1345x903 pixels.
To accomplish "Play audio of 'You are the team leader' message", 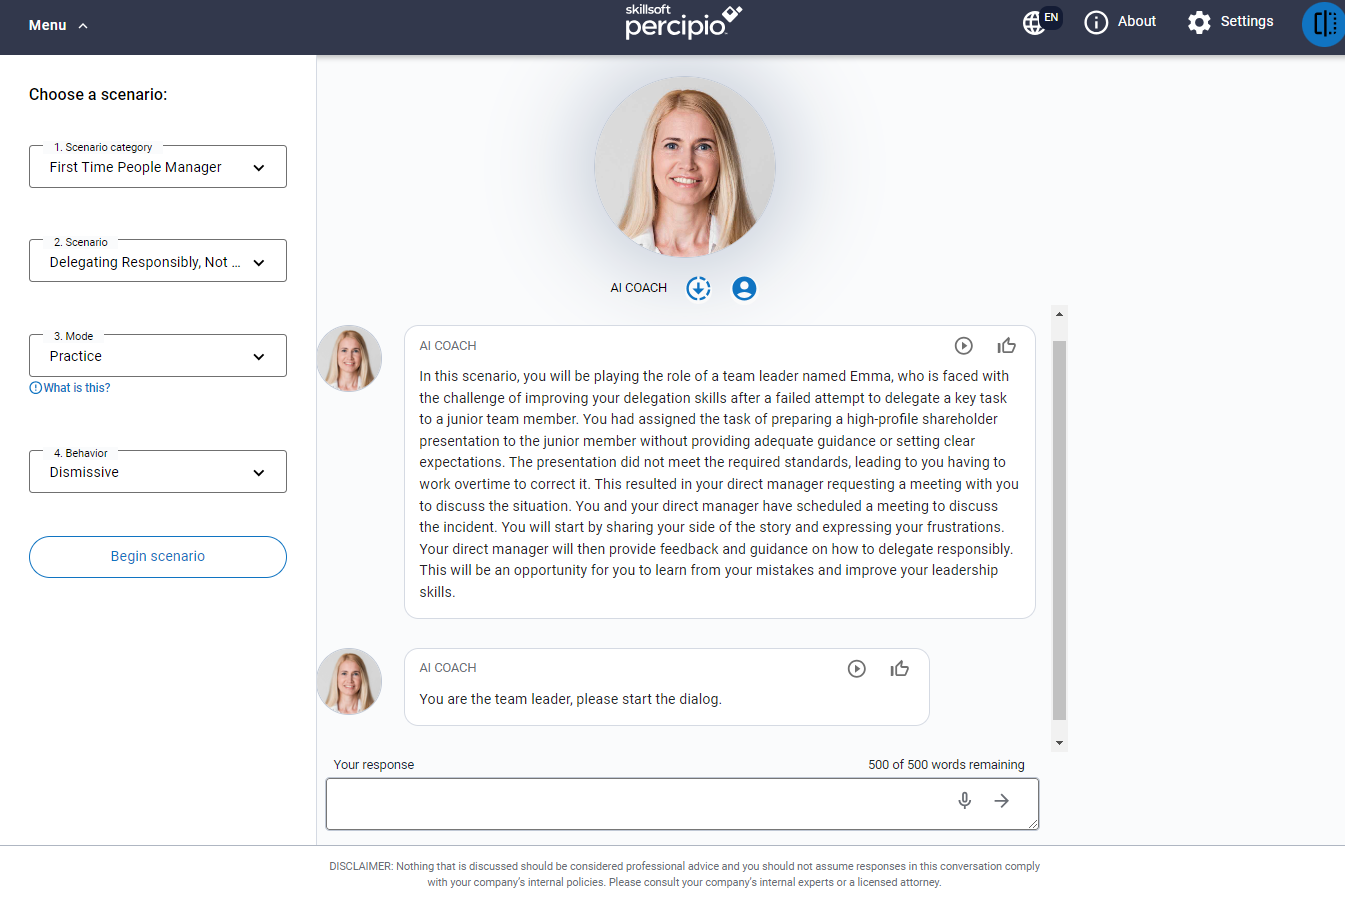I will pyautogui.click(x=856, y=669).
